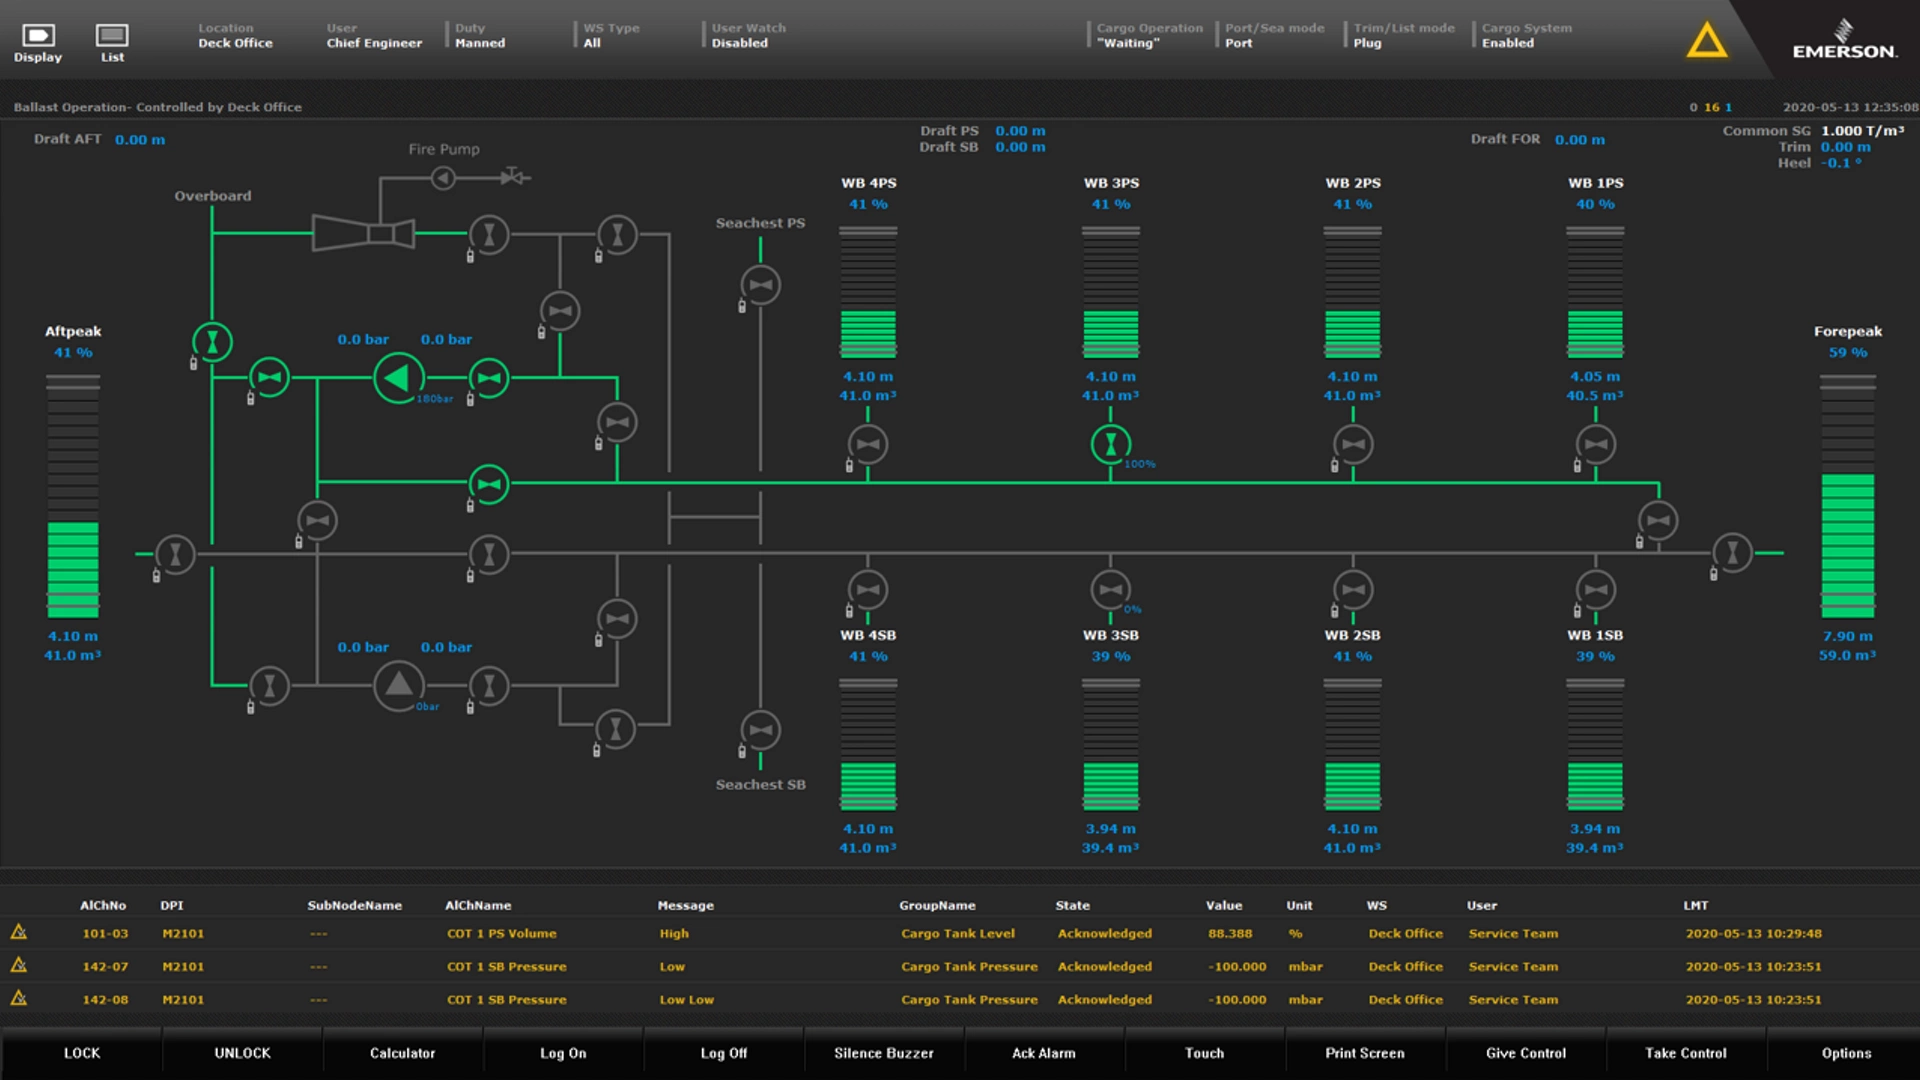Screen dimensions: 1920x1080
Task: Toggle the Seachest SB valve
Action: click(x=760, y=730)
